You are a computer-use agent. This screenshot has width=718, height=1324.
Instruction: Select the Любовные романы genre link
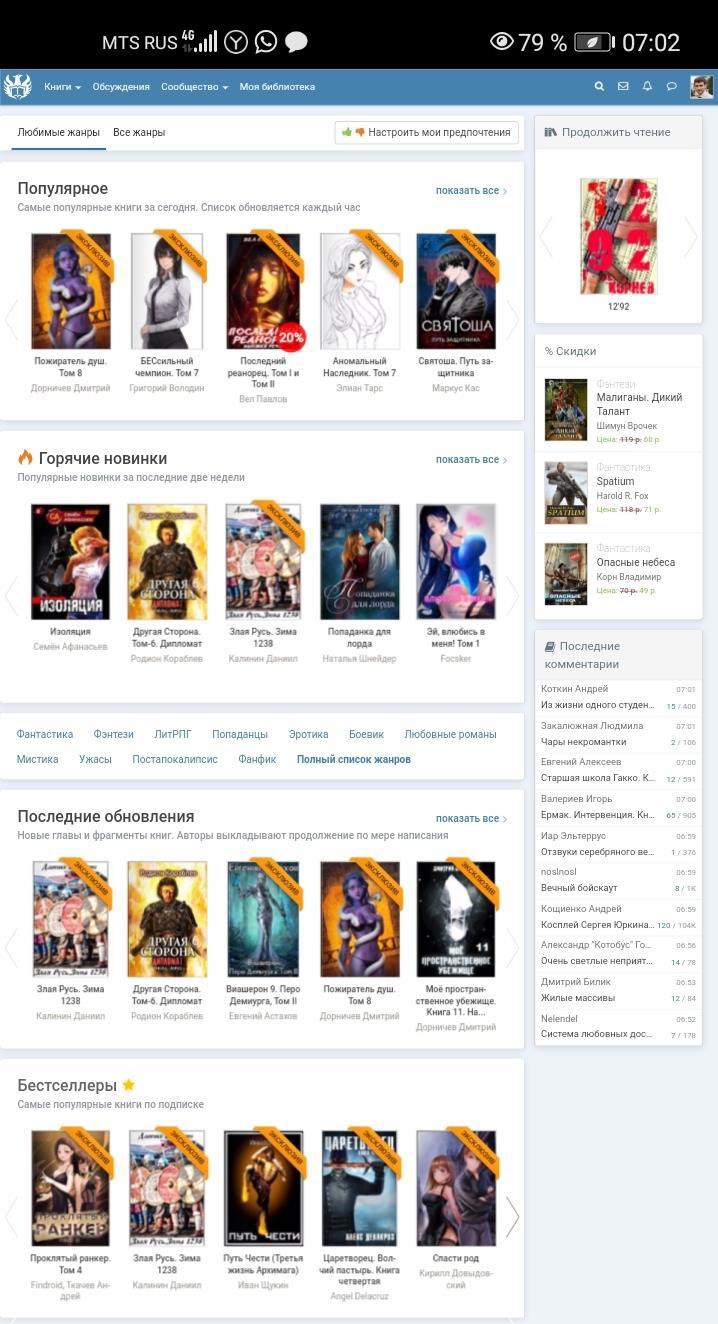point(450,734)
